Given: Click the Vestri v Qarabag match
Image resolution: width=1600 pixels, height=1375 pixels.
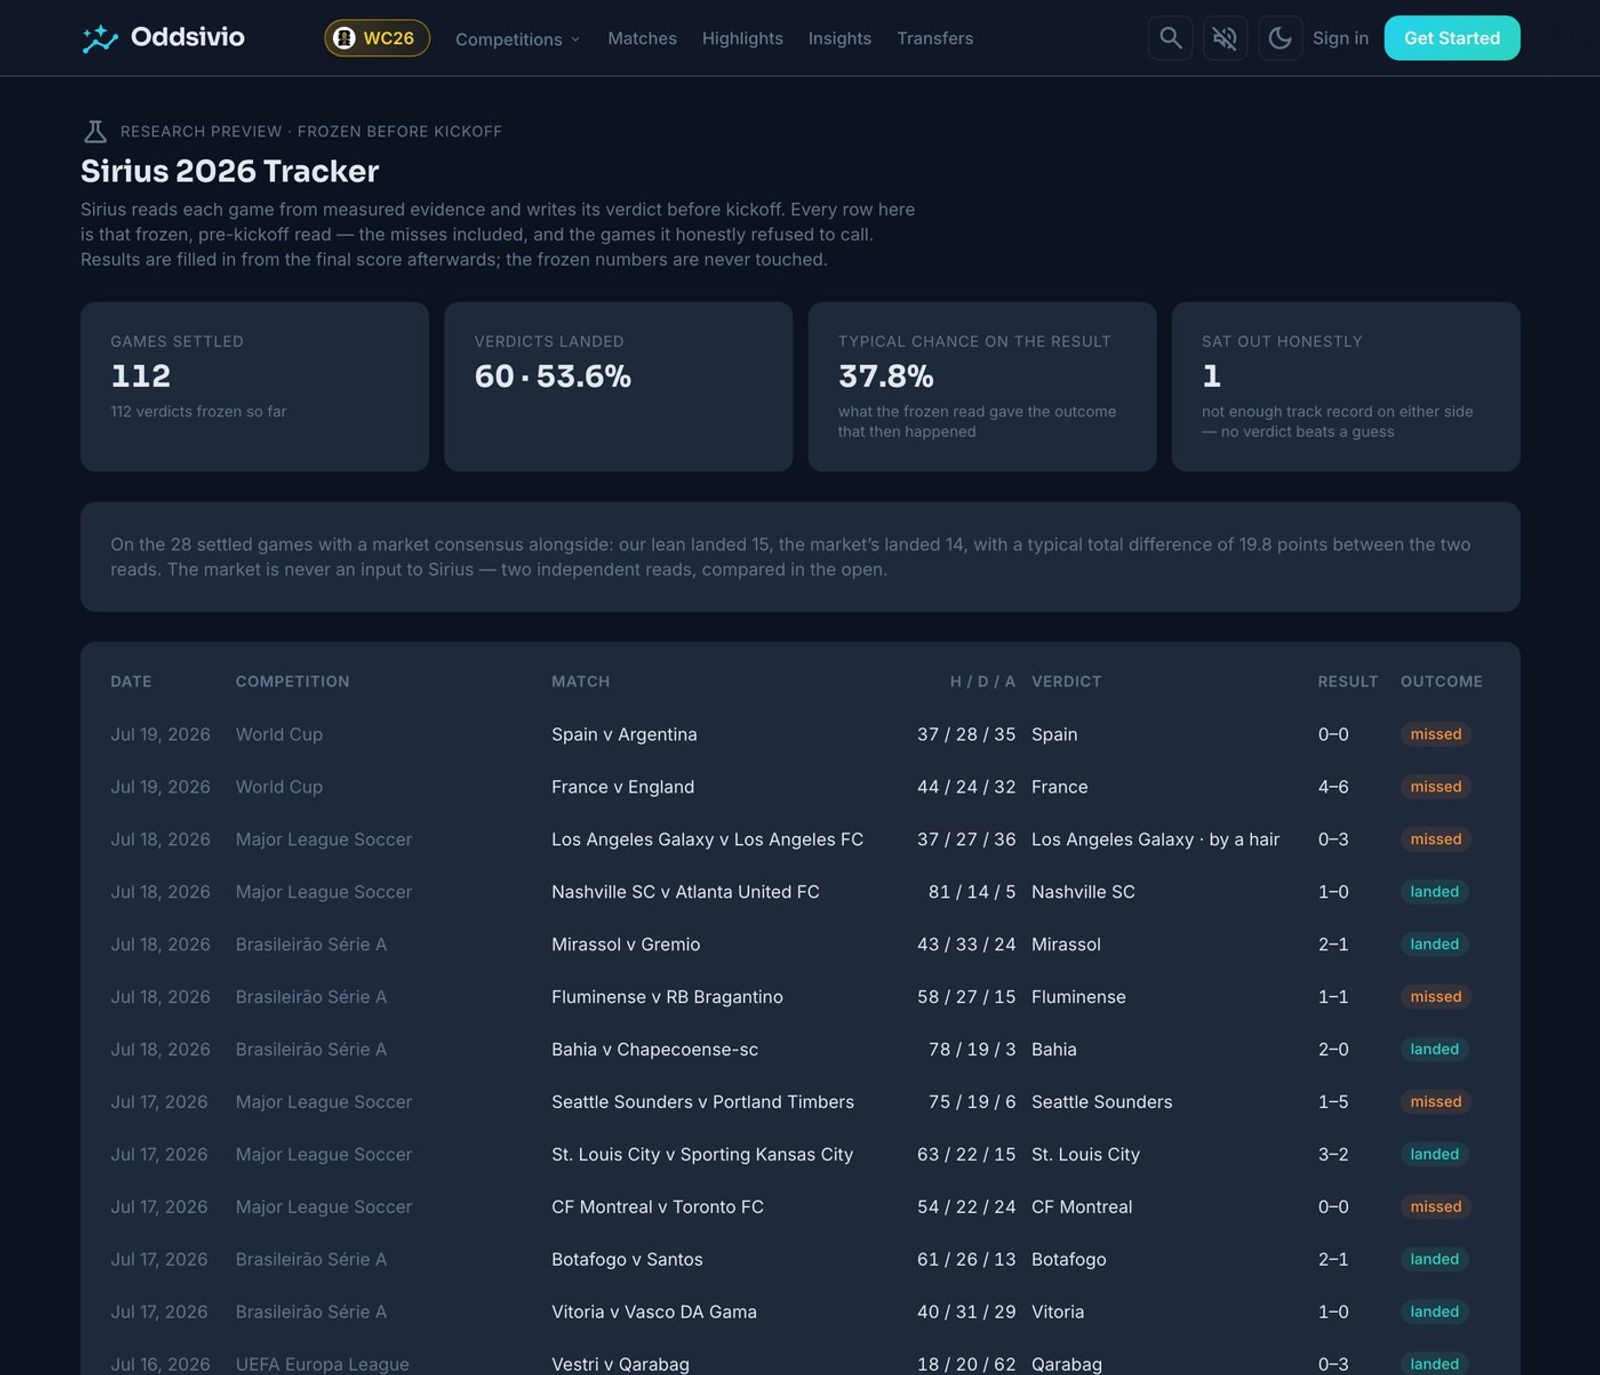Looking at the screenshot, I should [620, 1364].
